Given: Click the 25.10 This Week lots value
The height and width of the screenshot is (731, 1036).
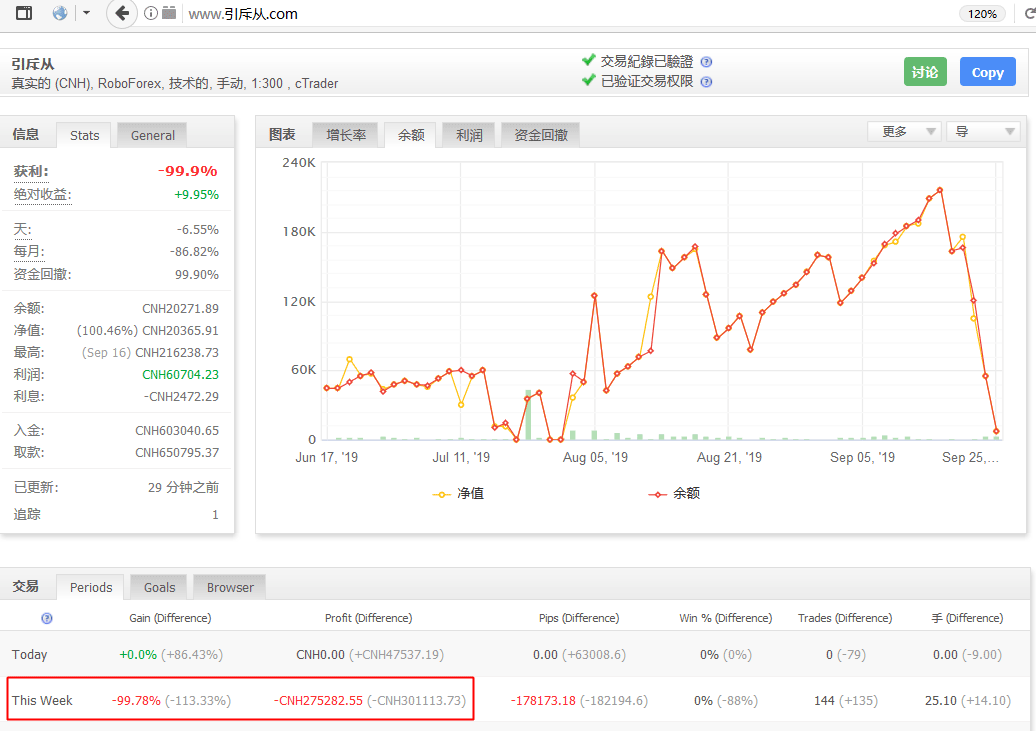Looking at the screenshot, I should (x=941, y=701).
